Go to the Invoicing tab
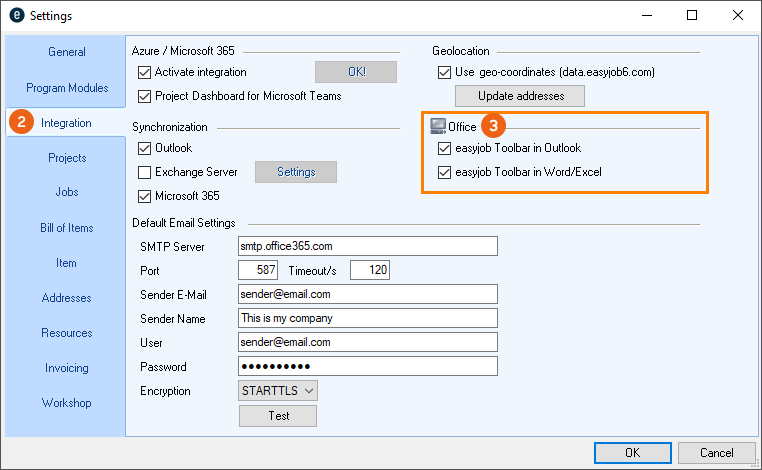This screenshot has width=762, height=470. (x=67, y=368)
